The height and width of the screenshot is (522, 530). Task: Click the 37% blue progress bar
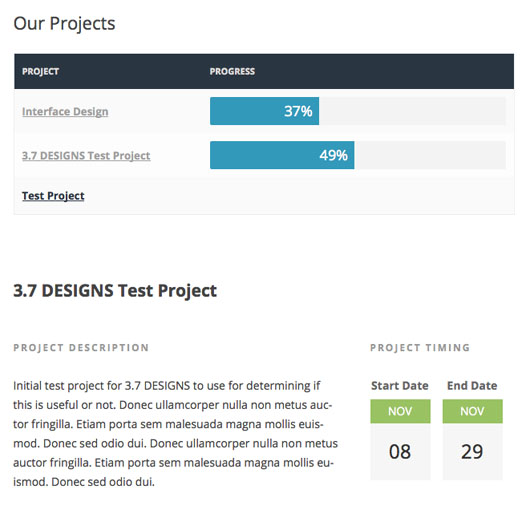pyautogui.click(x=264, y=111)
